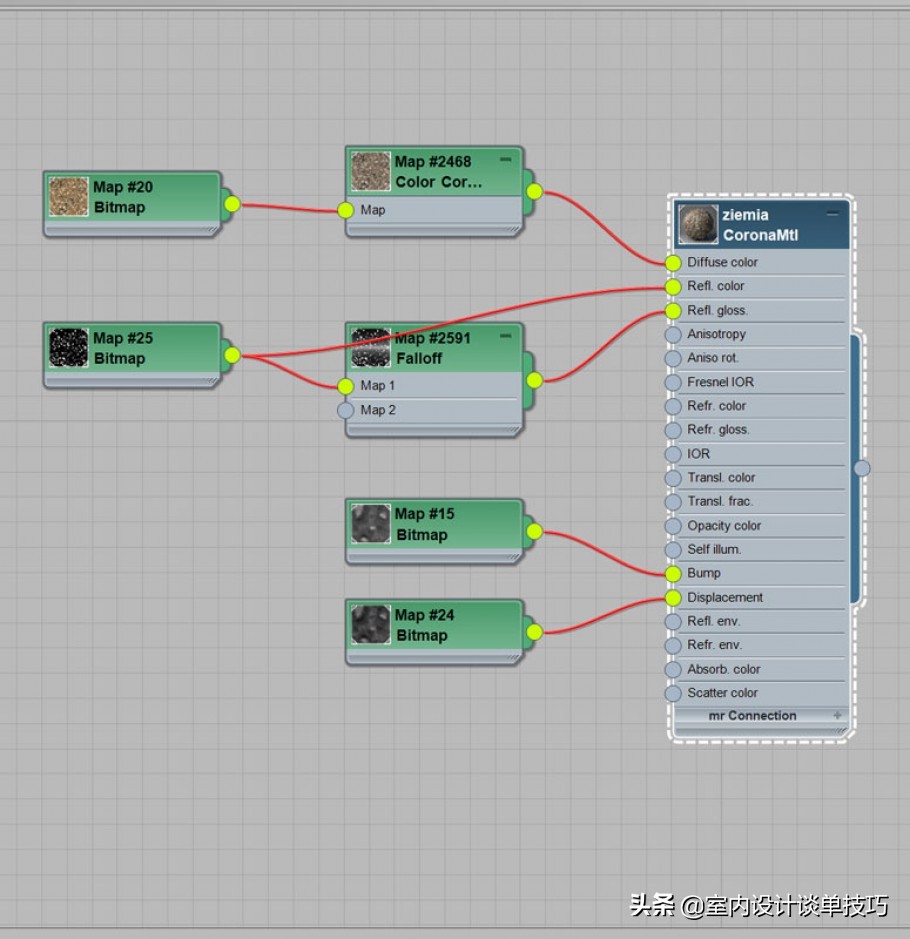This screenshot has width=910, height=939.
Task: Click Map #20 Bitmap output socket
Action: point(232,204)
